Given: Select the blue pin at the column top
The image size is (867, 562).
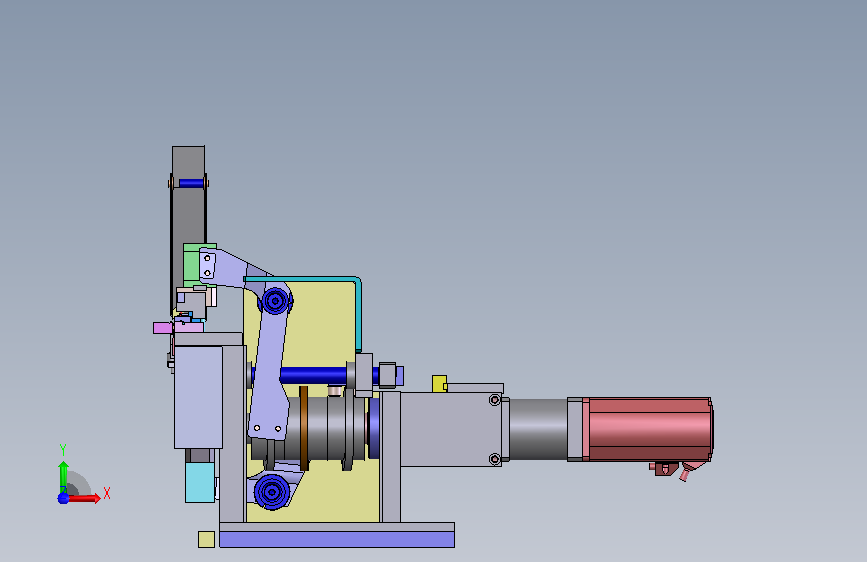Looking at the screenshot, I should pos(191,183).
